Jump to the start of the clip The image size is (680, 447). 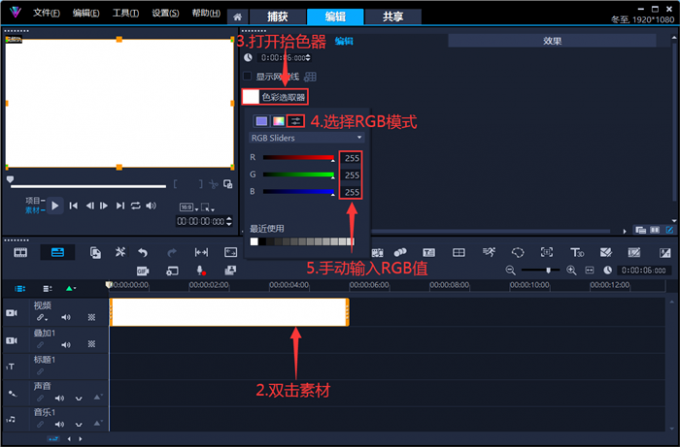[74, 206]
